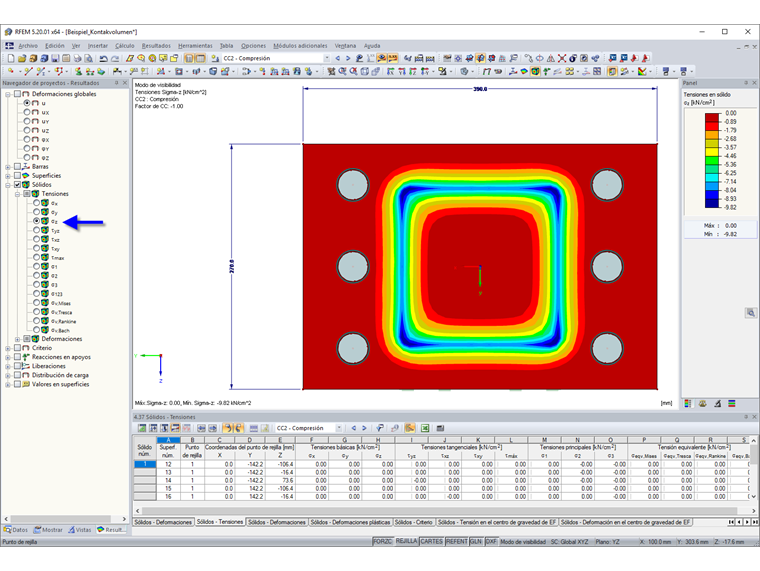Open the Vistas navigator tab
The image size is (760, 571).
80,530
